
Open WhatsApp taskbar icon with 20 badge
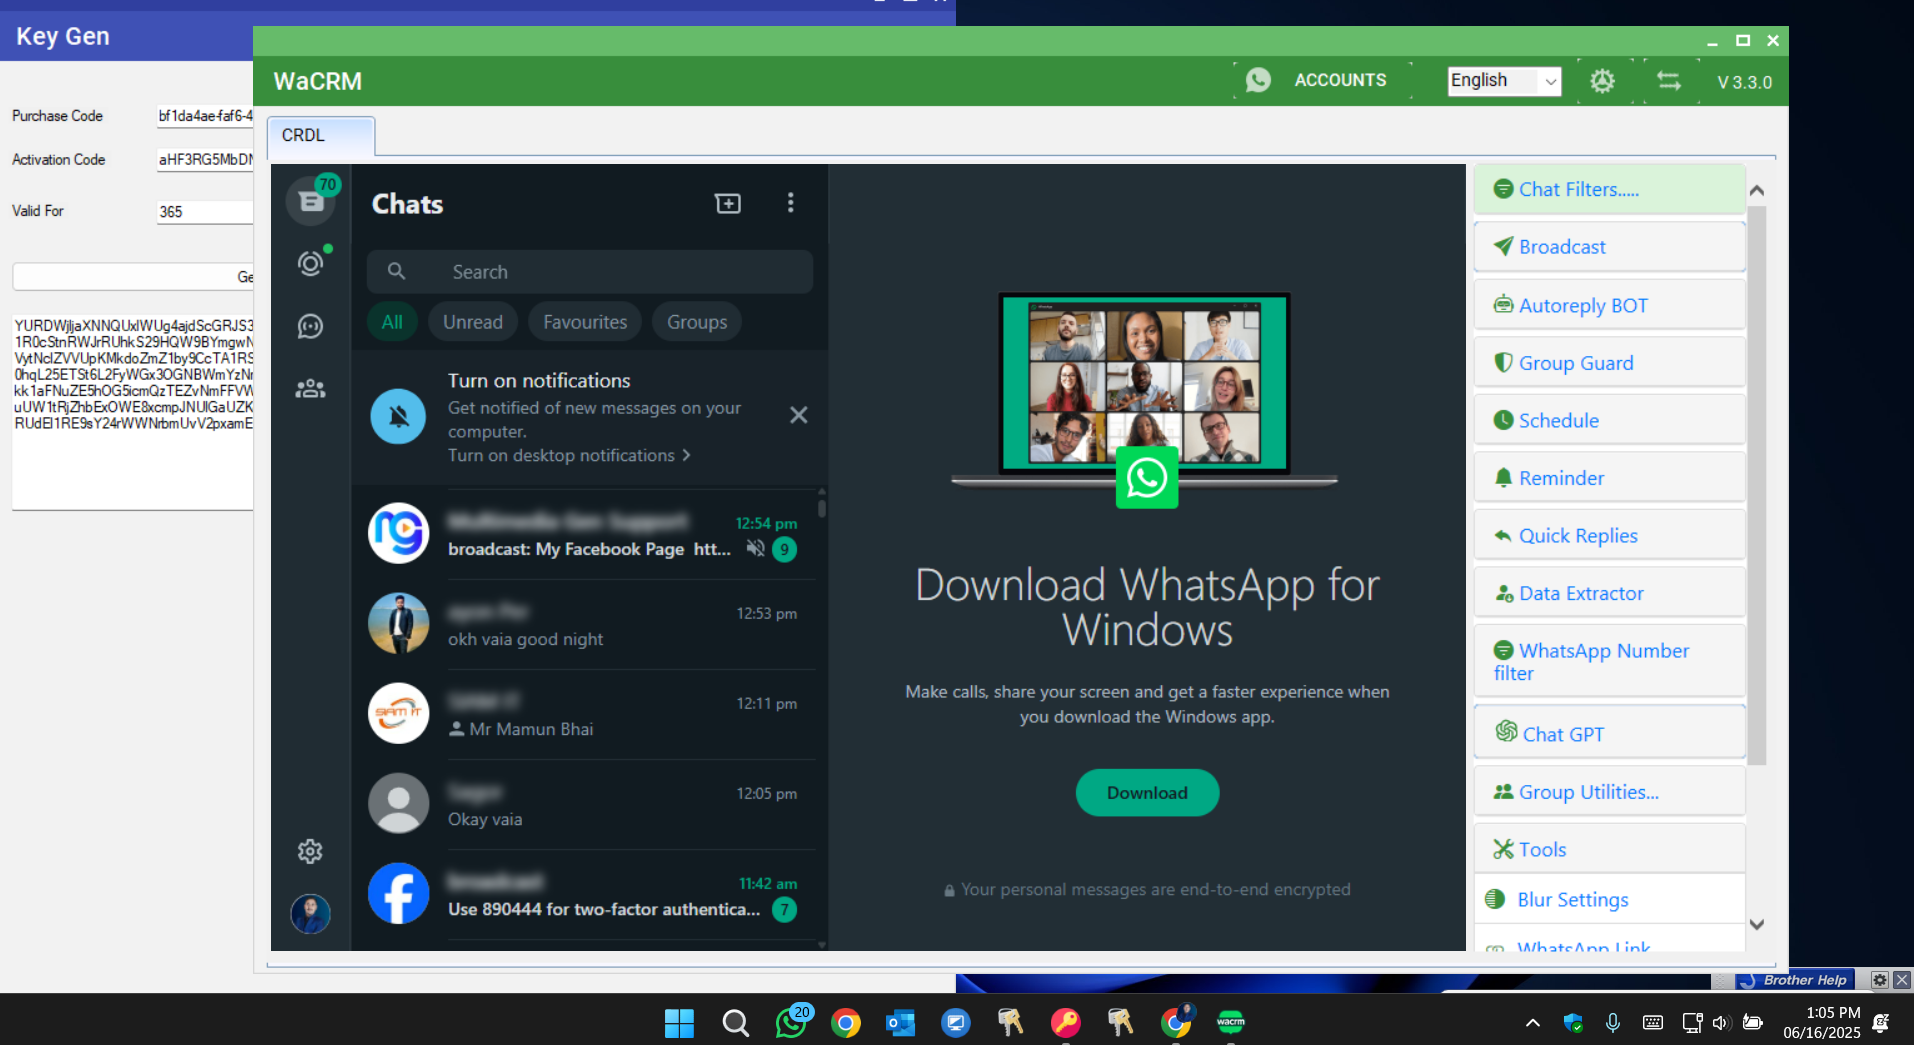point(792,1022)
